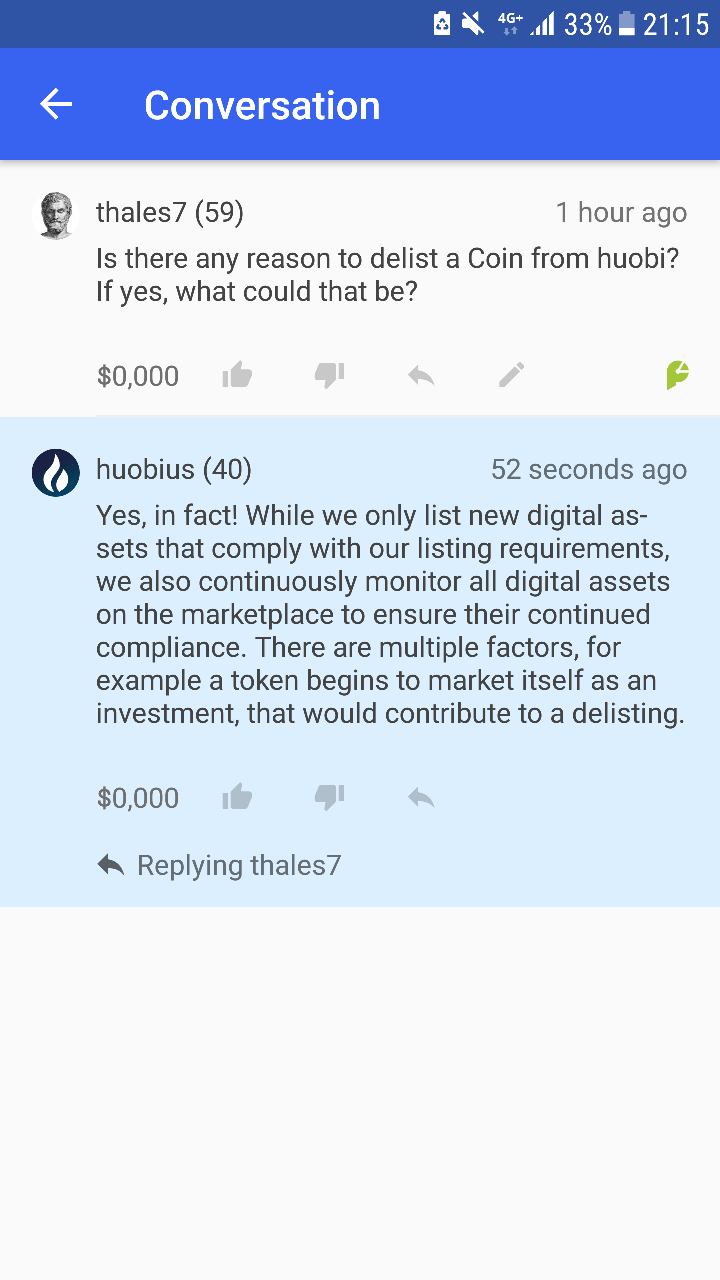Screen dimensions: 720x1280
Task: Reply to the huobius comment
Action: 421,798
